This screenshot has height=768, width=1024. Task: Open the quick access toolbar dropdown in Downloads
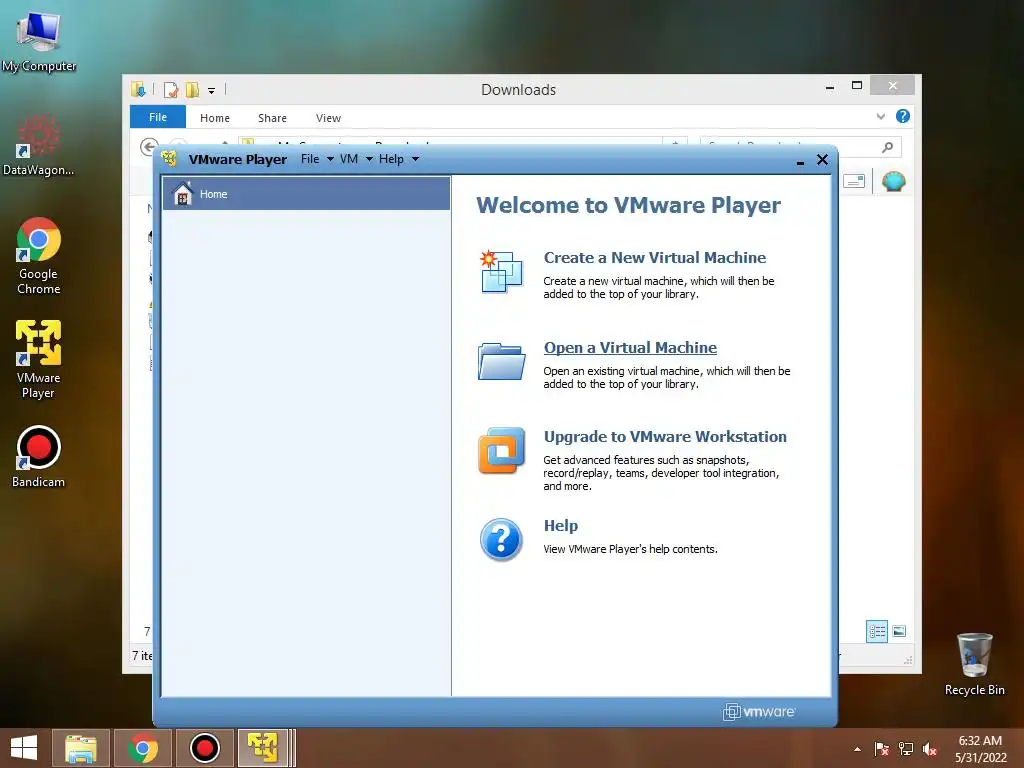pyautogui.click(x=212, y=91)
